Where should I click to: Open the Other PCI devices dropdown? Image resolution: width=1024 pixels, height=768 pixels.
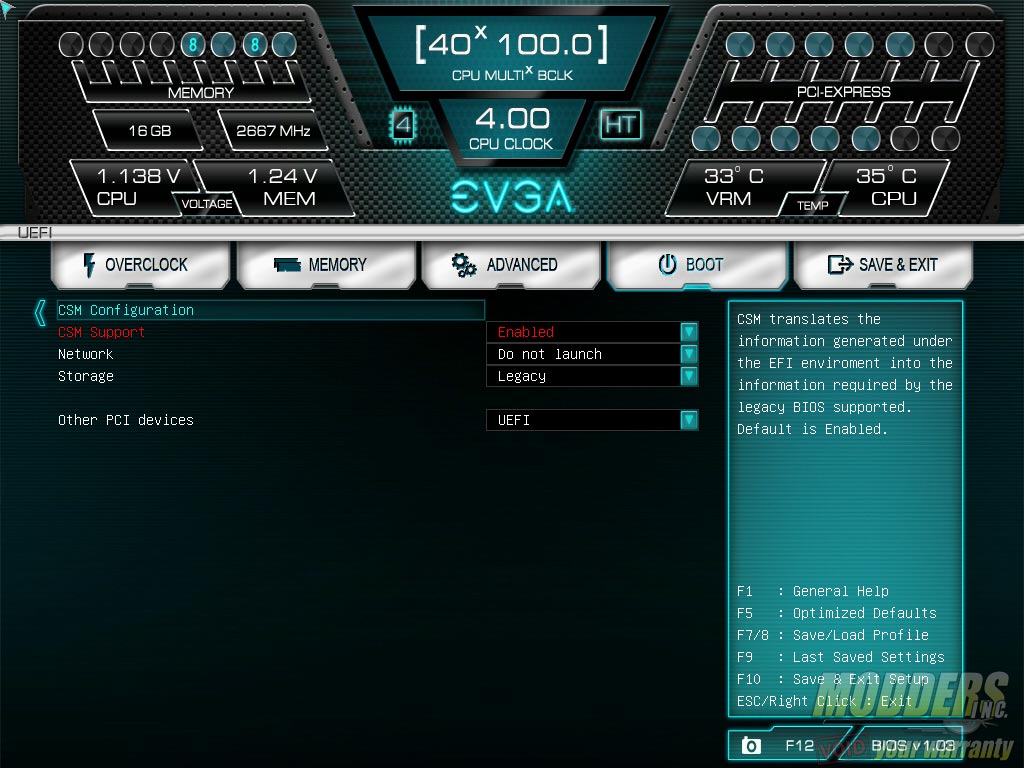(592, 420)
